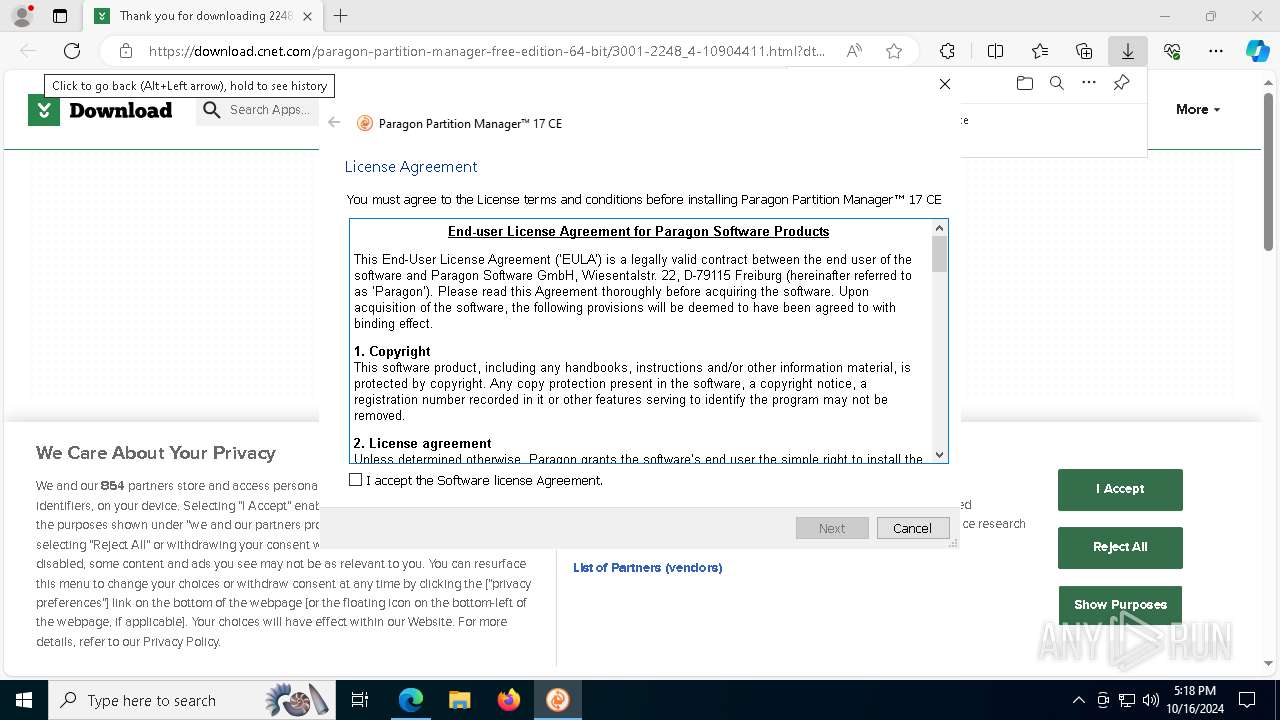The height and width of the screenshot is (720, 1280).
Task: Open tab actions menu icon
Action: click(x=60, y=16)
